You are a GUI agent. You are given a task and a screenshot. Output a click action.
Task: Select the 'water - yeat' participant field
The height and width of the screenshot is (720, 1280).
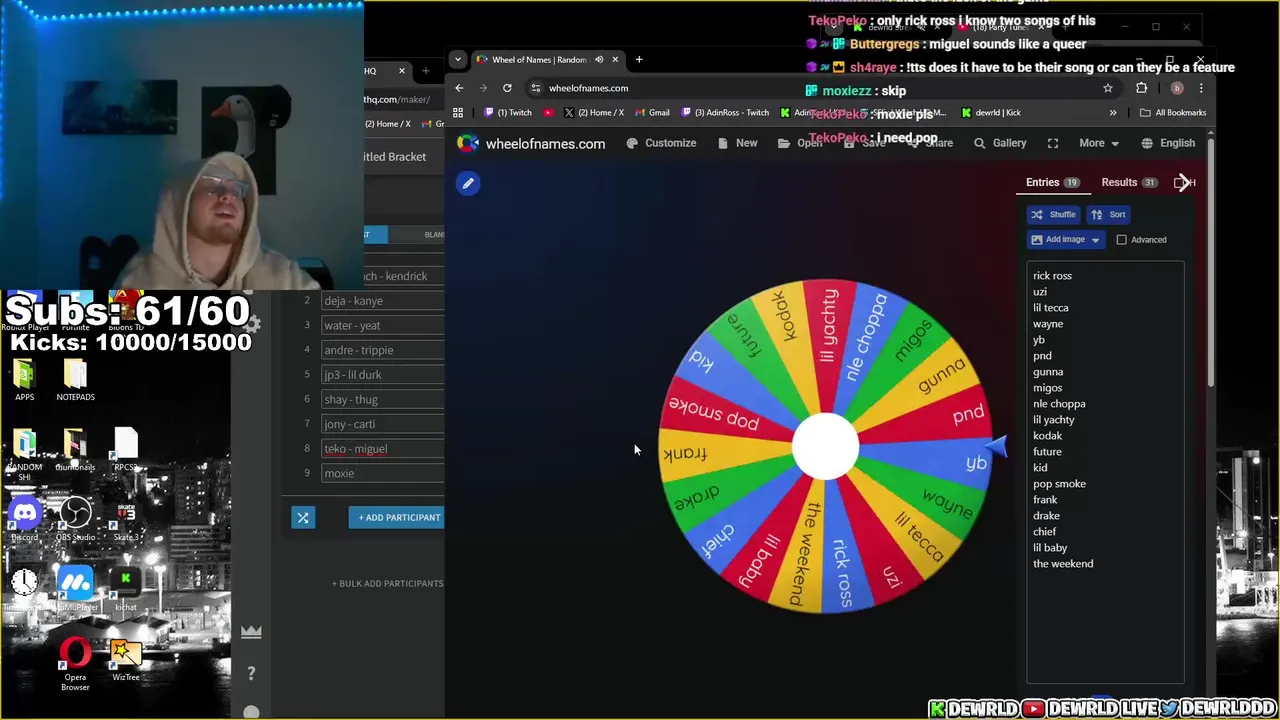(381, 326)
